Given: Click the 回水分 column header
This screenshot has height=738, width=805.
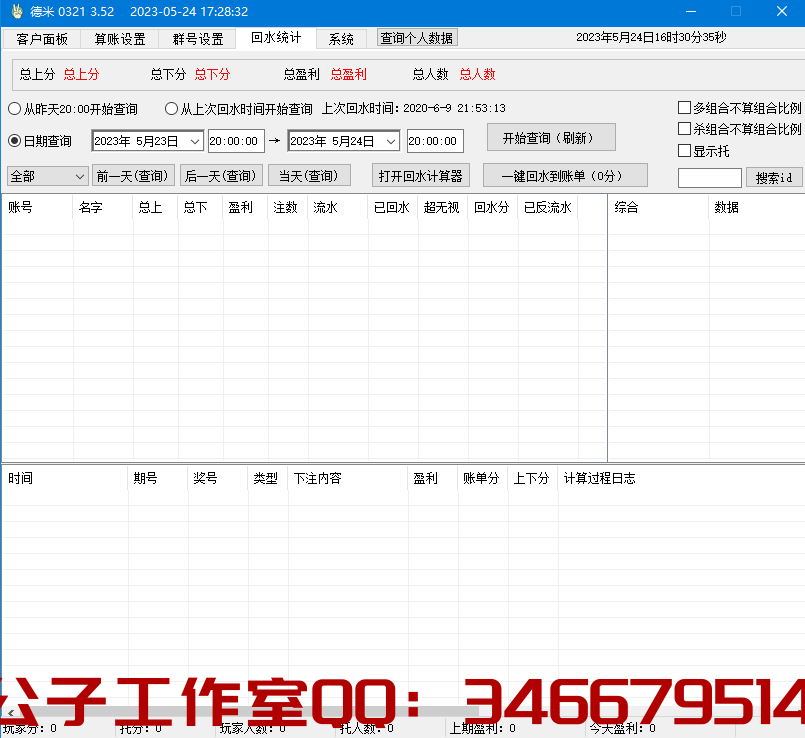Looking at the screenshot, I should click(x=493, y=207).
